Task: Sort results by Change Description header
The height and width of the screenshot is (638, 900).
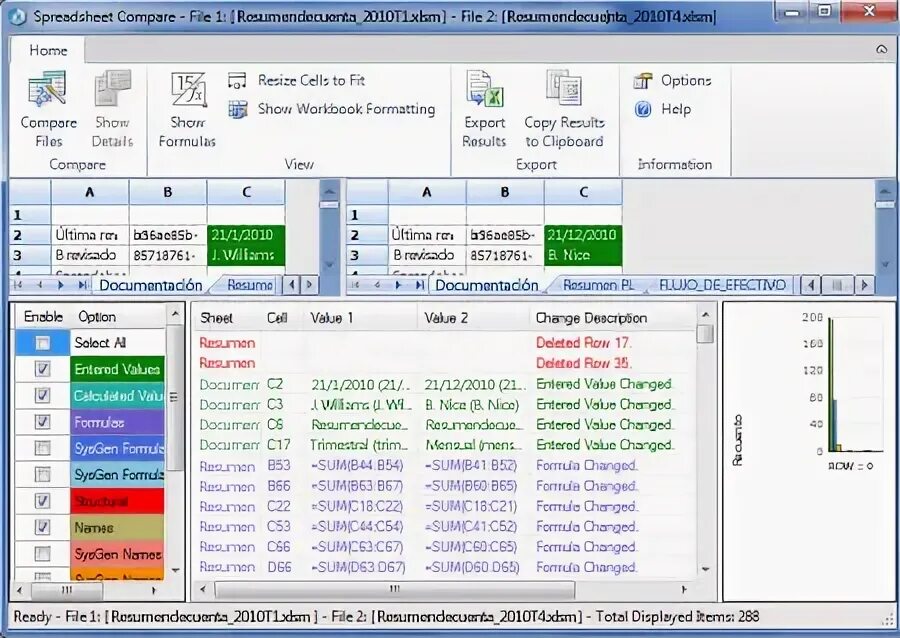Action: coord(613,318)
